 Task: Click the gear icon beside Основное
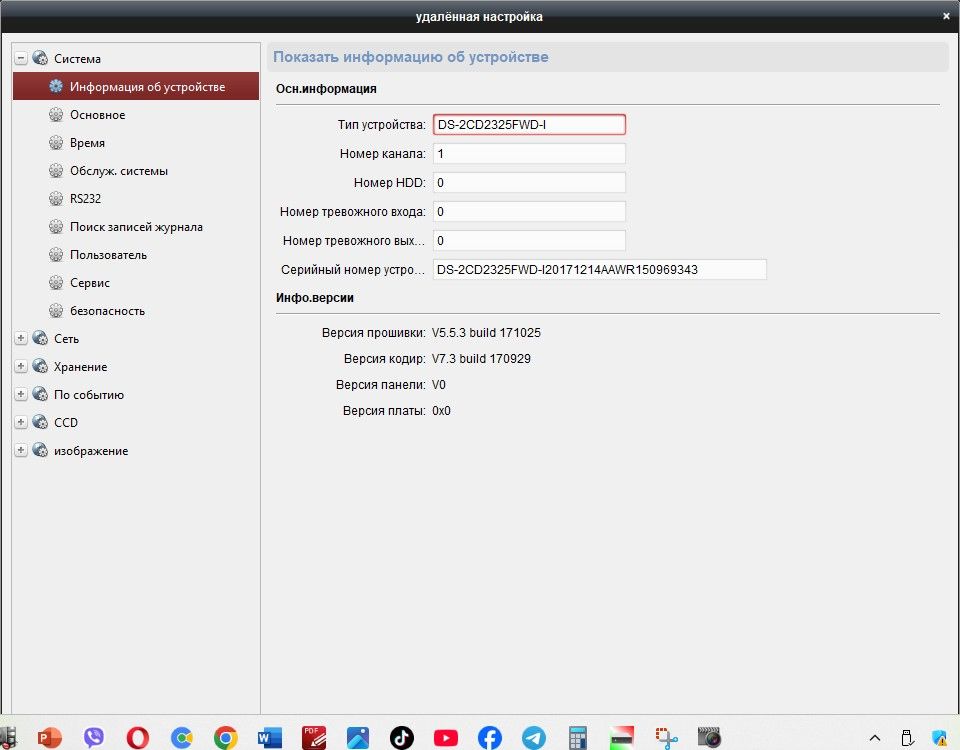pos(56,114)
